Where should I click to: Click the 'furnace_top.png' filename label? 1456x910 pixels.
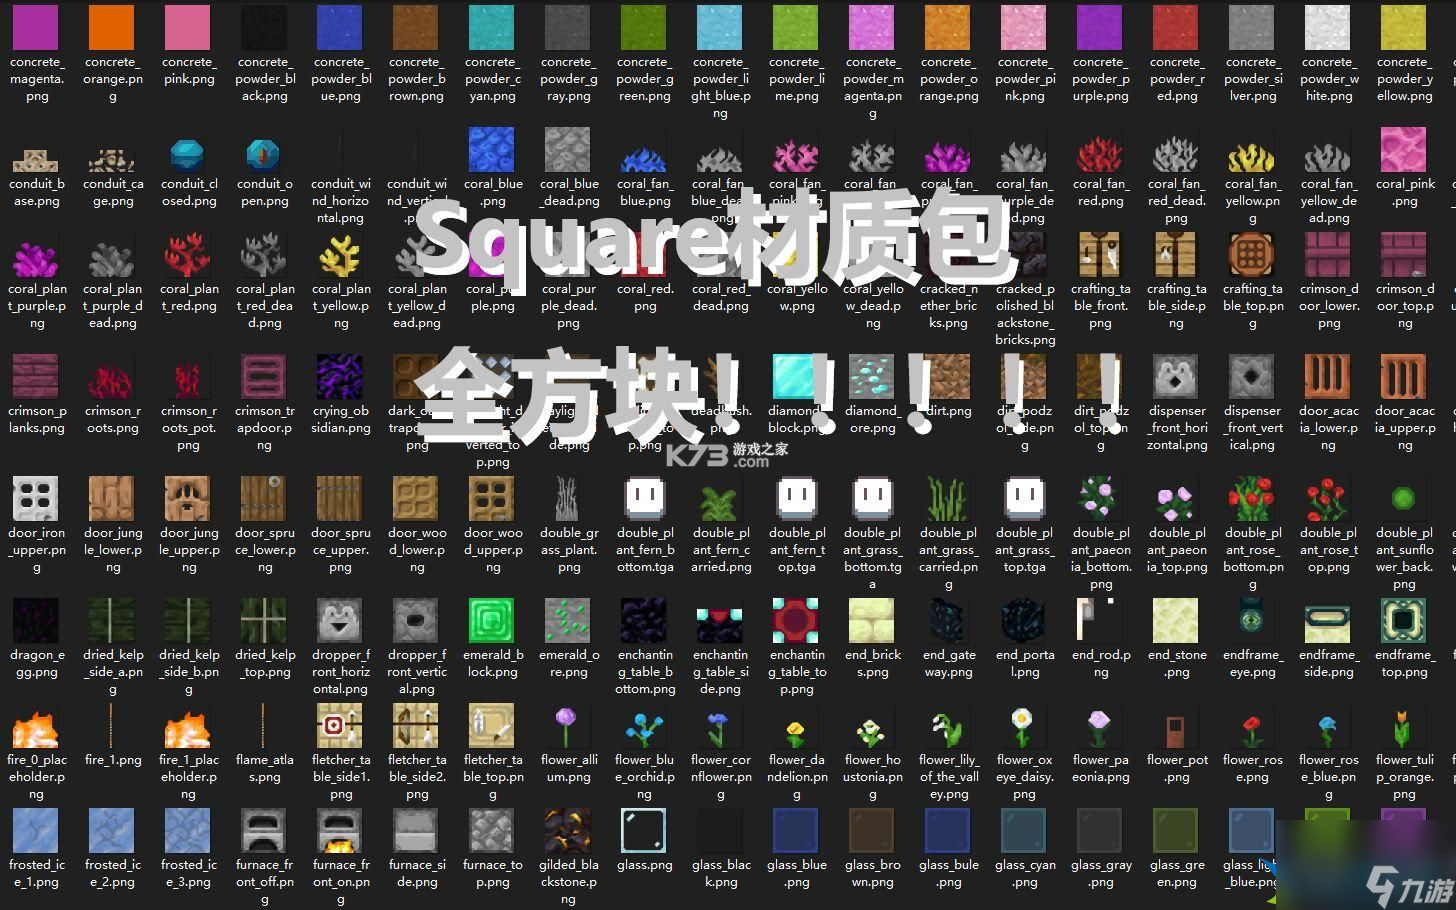(x=493, y=873)
